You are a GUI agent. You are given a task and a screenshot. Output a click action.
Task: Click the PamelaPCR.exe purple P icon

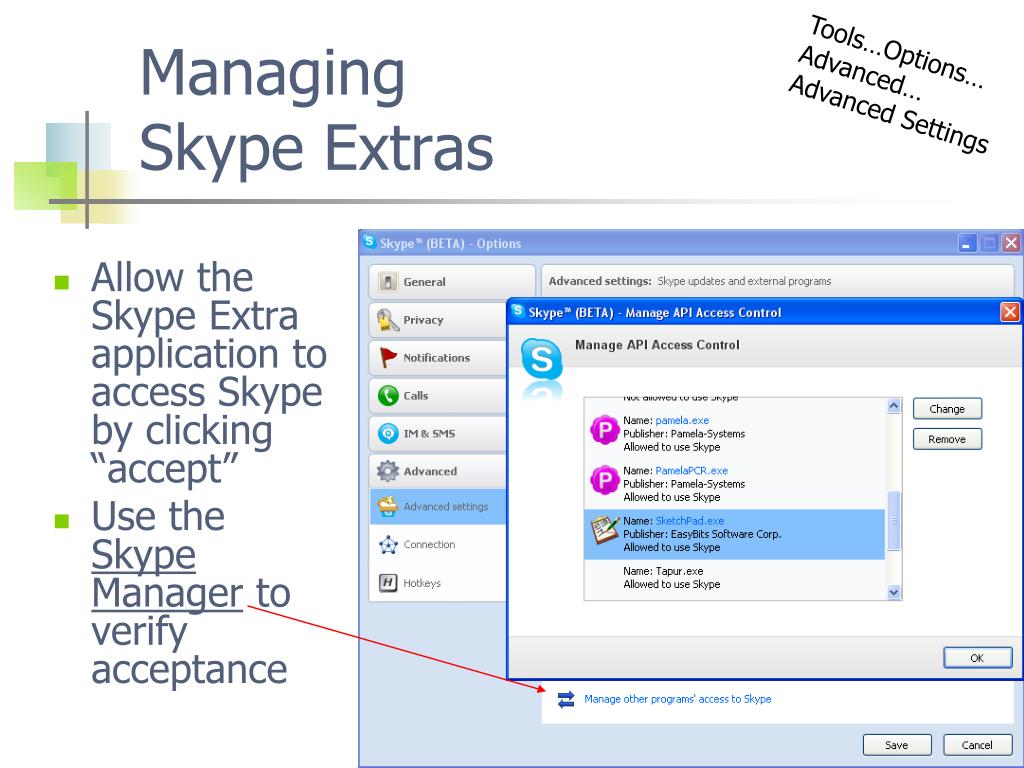(605, 481)
